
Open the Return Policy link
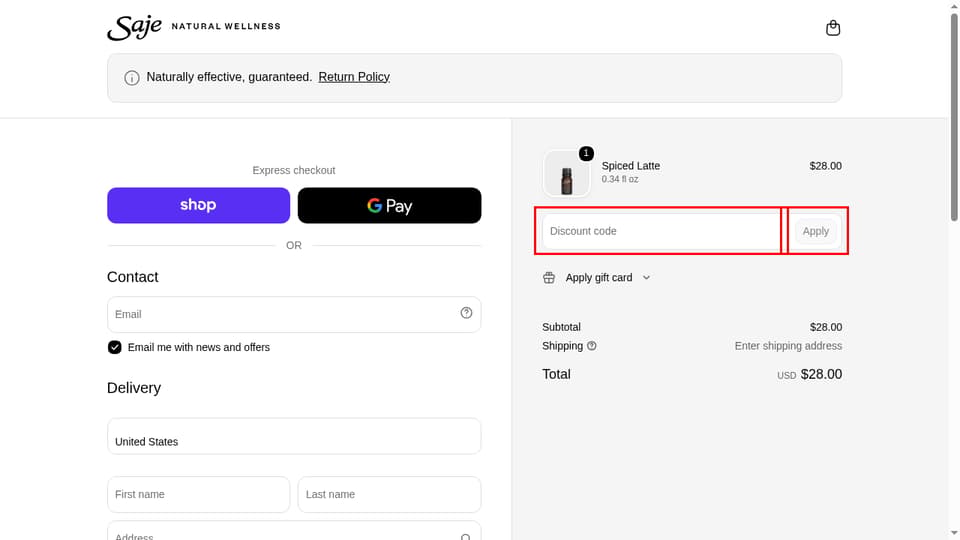[354, 77]
